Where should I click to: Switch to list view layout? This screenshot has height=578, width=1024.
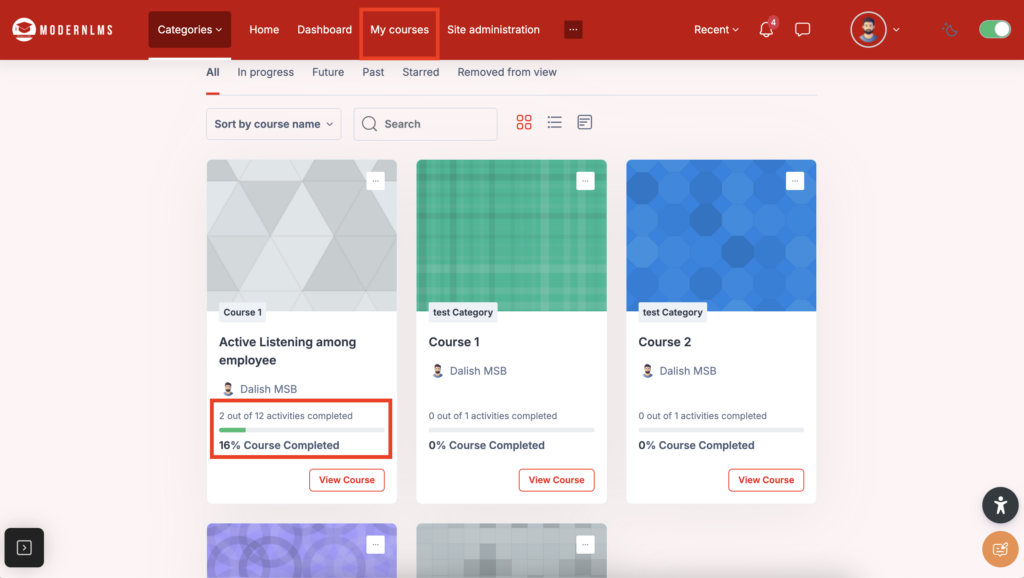point(554,123)
